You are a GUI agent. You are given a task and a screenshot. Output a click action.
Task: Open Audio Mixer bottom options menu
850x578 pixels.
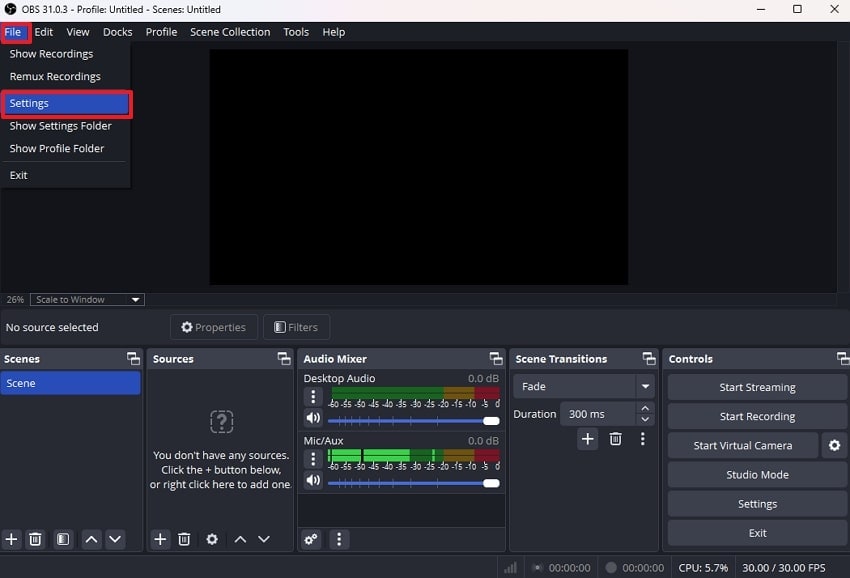[339, 539]
